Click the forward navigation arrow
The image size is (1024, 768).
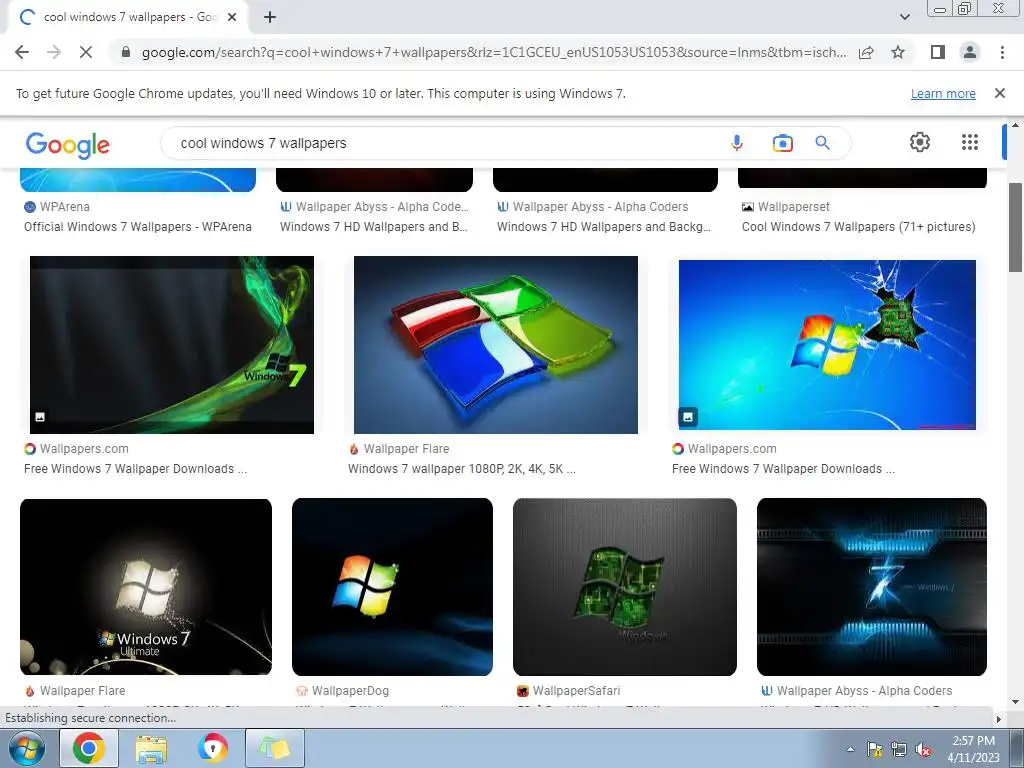54,52
